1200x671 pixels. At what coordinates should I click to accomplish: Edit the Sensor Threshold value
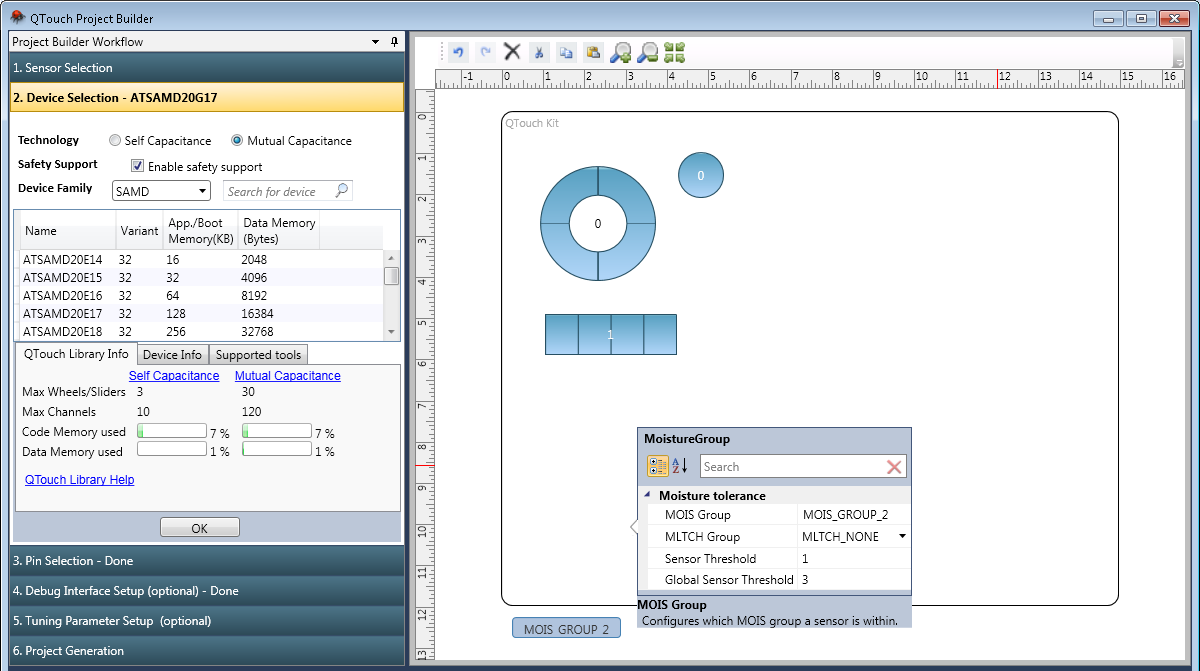pos(854,559)
